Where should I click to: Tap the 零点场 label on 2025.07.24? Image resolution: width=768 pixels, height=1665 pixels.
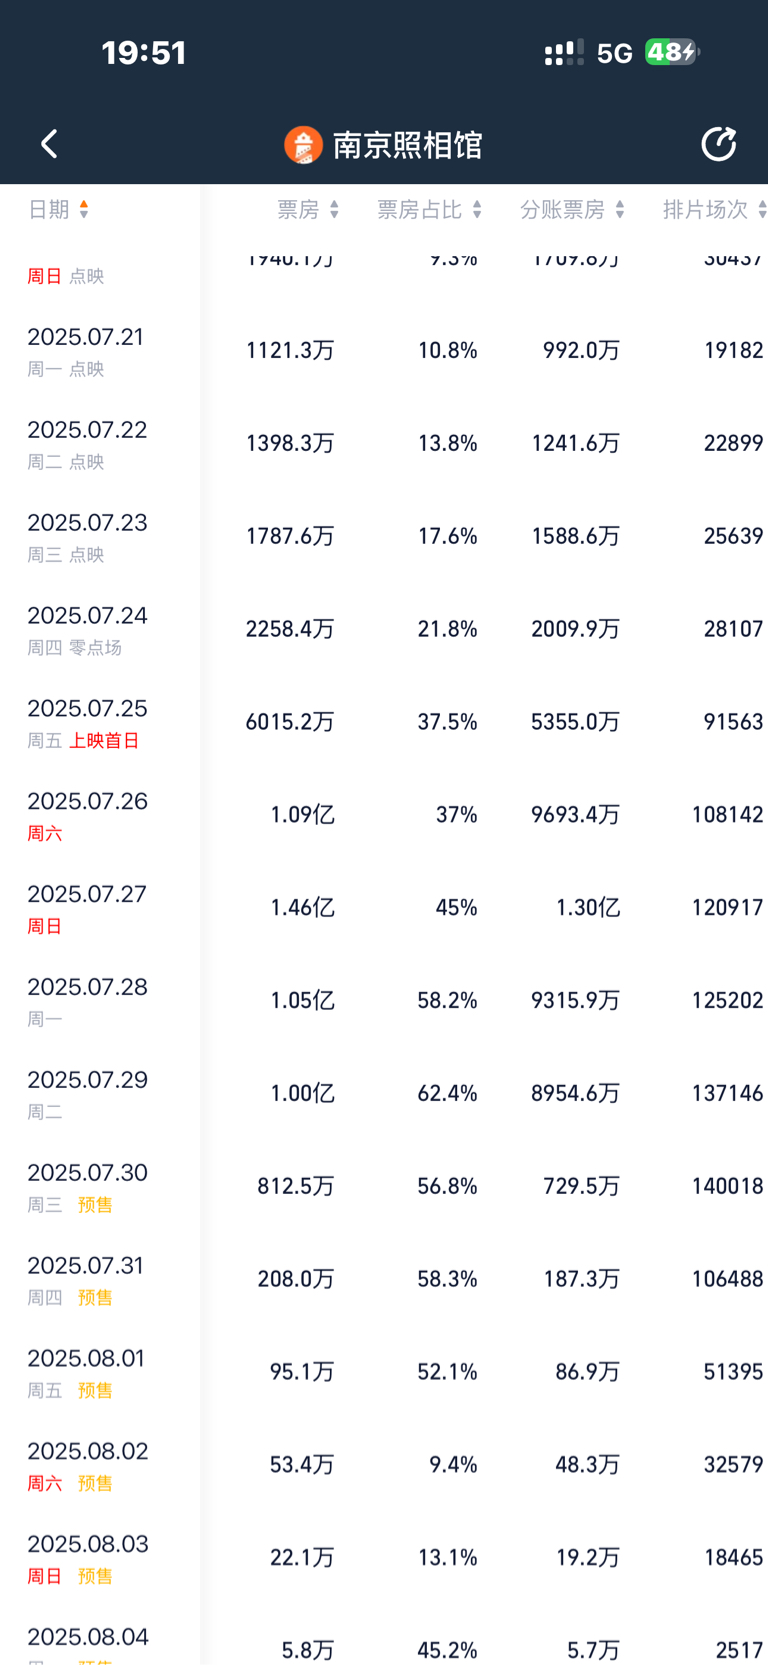tap(95, 648)
